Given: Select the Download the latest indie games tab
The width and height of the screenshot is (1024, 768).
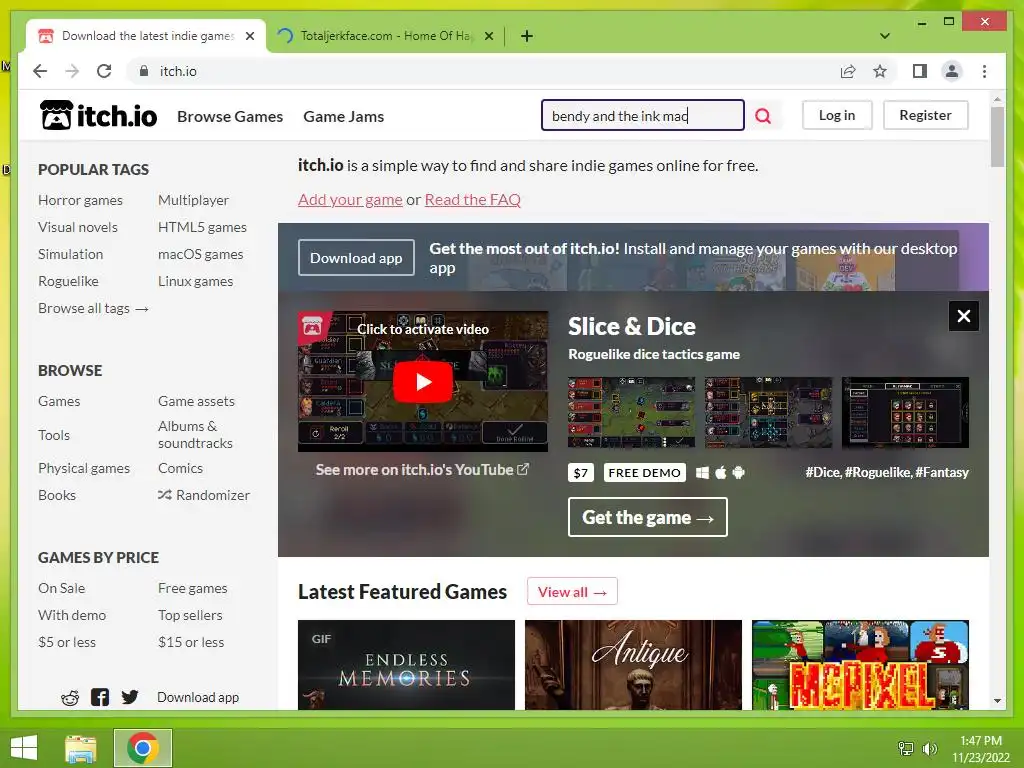Looking at the screenshot, I should tap(147, 36).
